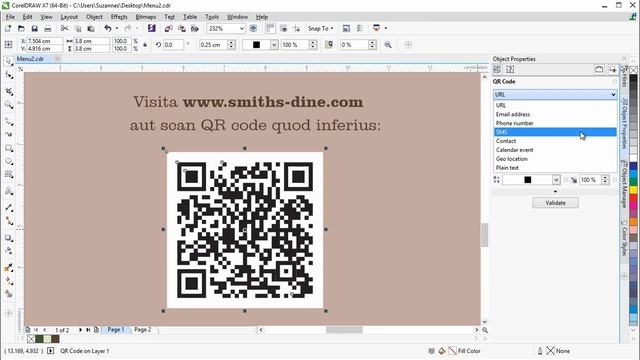Copy the selected object
The image size is (640, 360).
coord(78,29)
